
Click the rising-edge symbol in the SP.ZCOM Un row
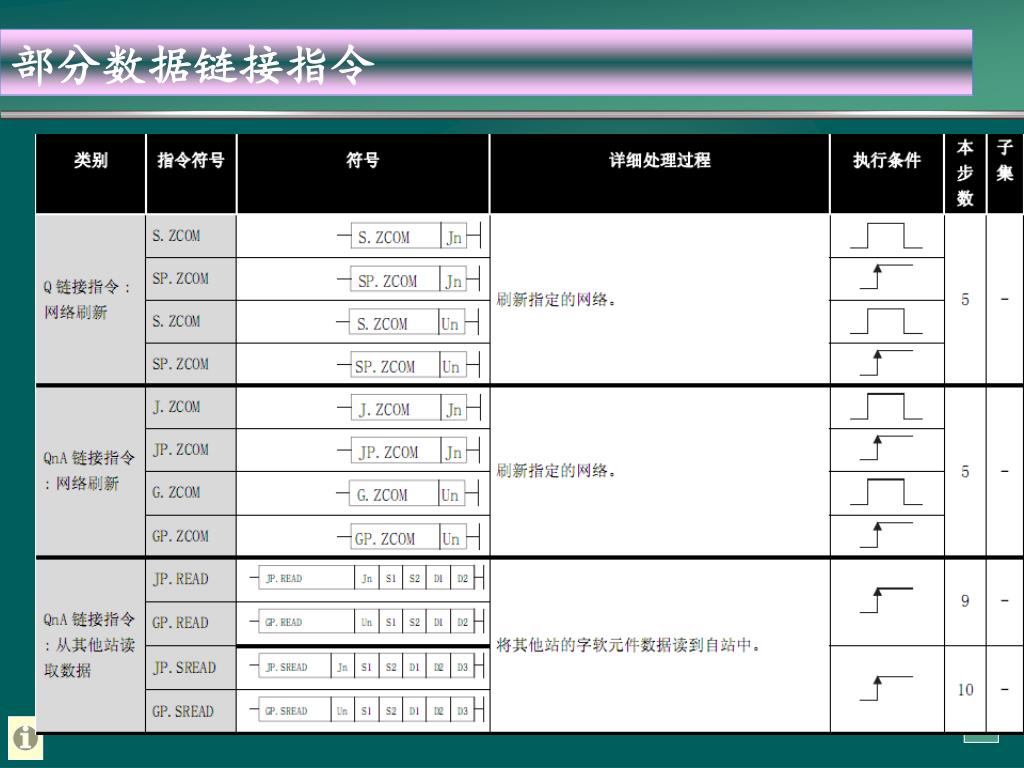click(886, 363)
